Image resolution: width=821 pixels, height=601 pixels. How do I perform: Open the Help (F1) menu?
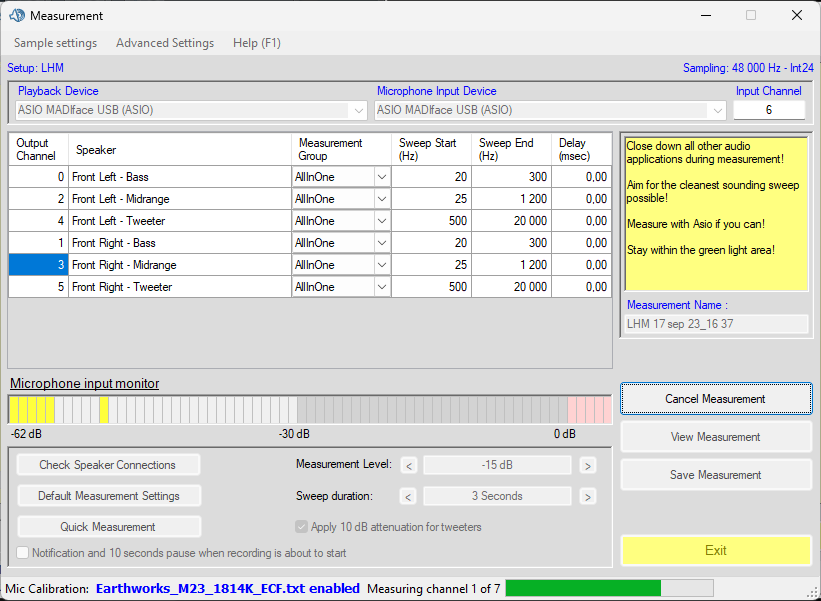click(256, 43)
